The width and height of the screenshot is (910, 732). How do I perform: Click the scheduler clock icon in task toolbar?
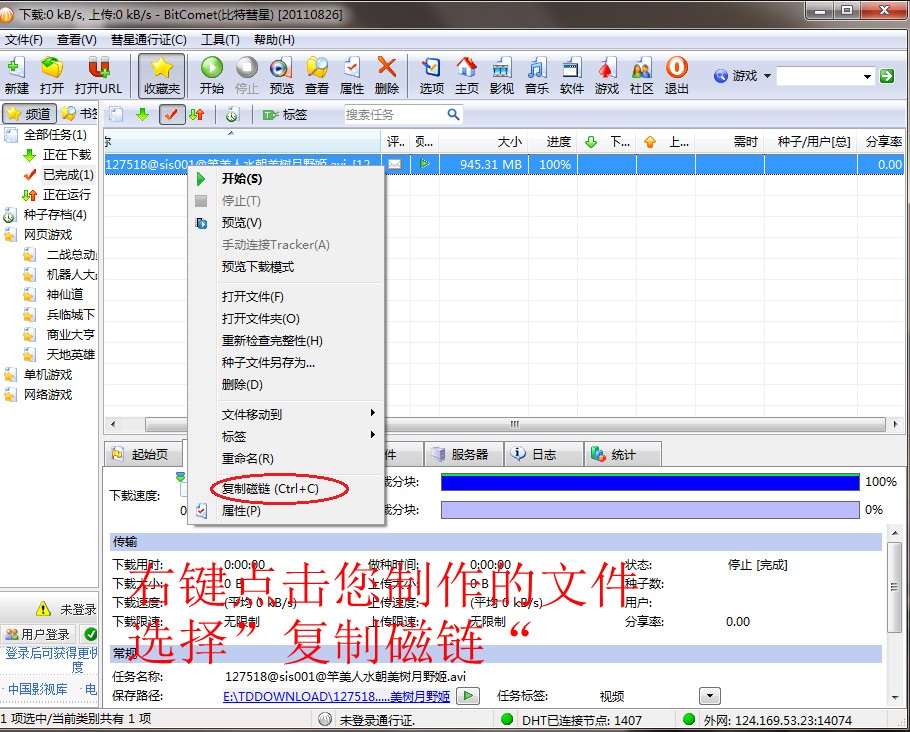click(x=232, y=114)
